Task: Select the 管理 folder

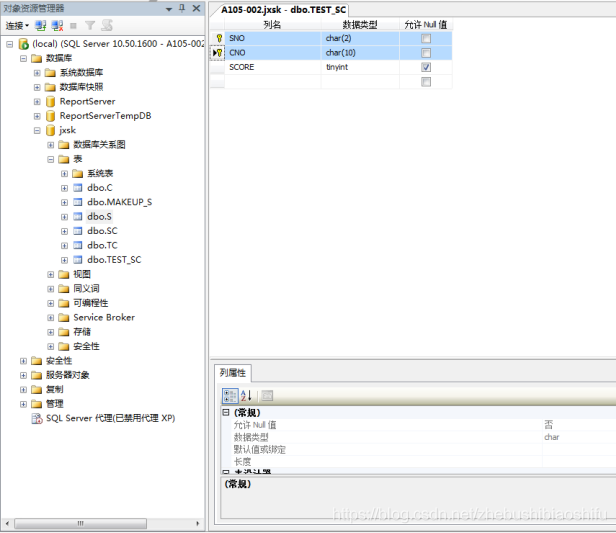Action: (x=55, y=404)
